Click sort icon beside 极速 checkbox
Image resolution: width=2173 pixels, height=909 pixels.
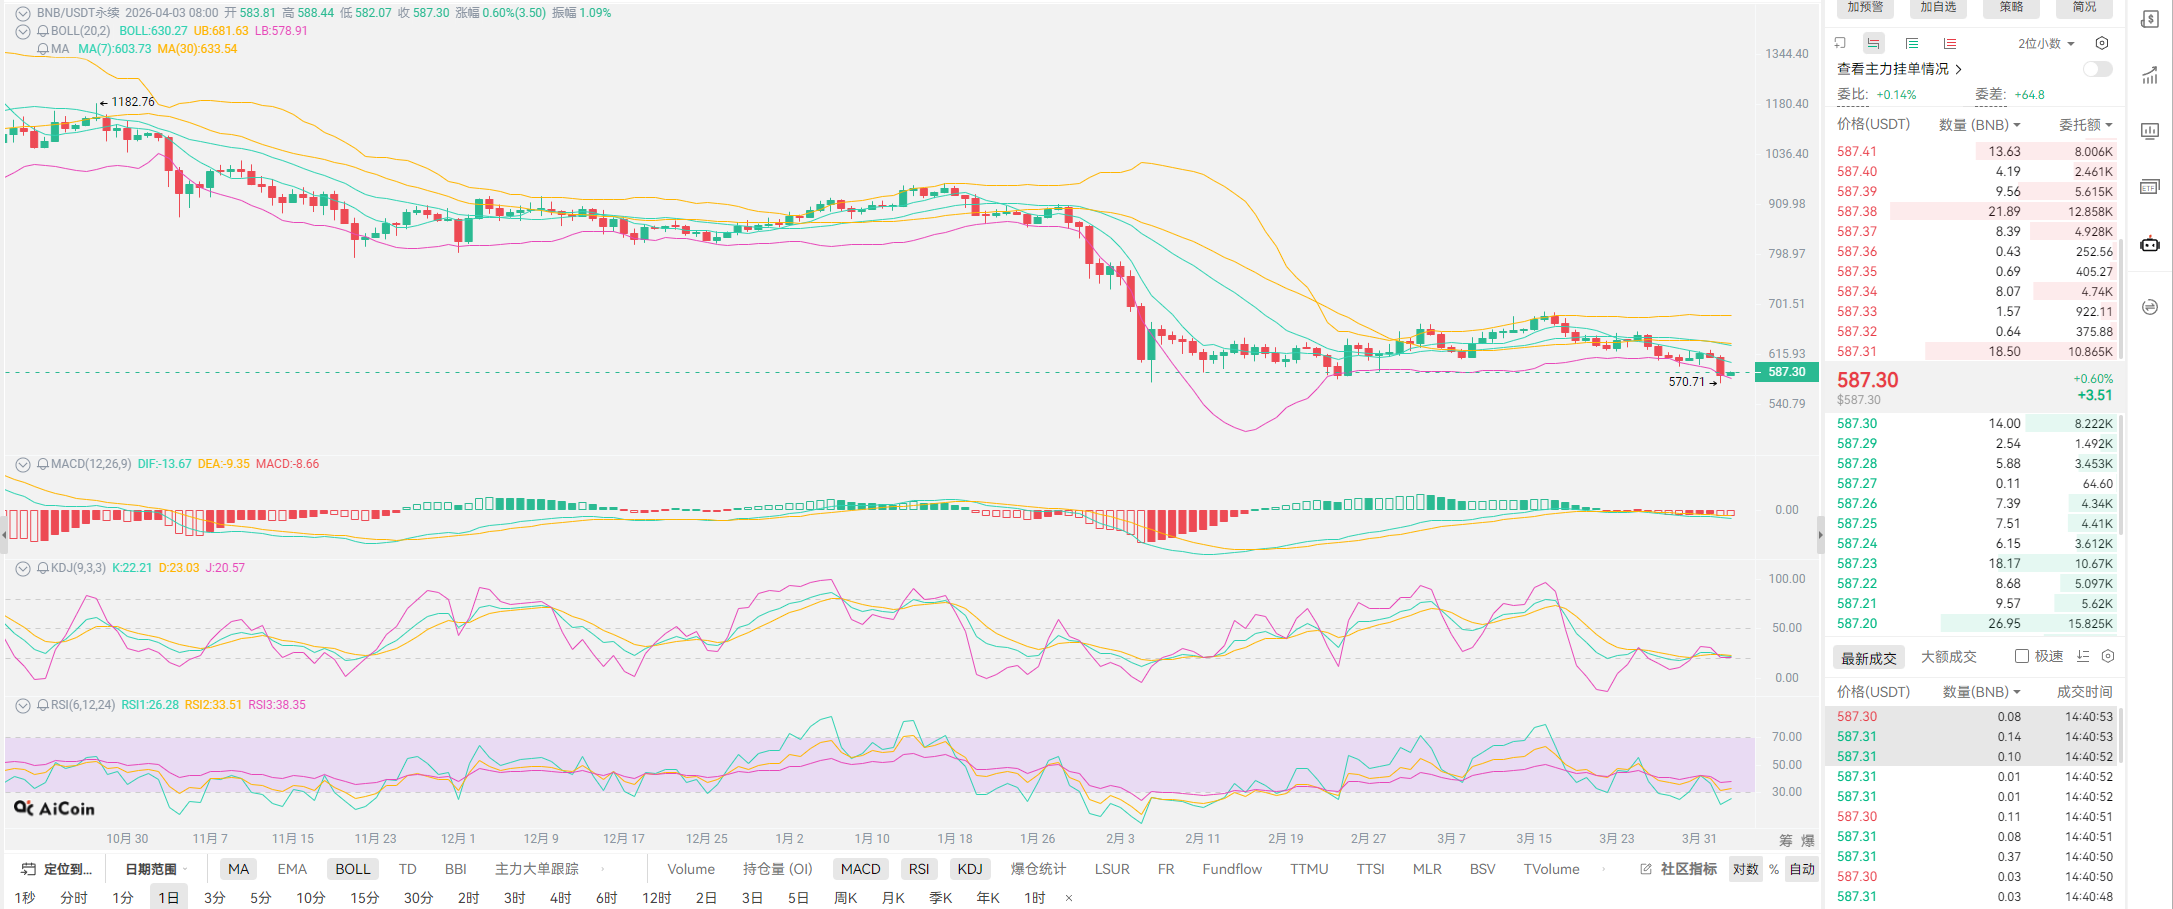point(2083,656)
